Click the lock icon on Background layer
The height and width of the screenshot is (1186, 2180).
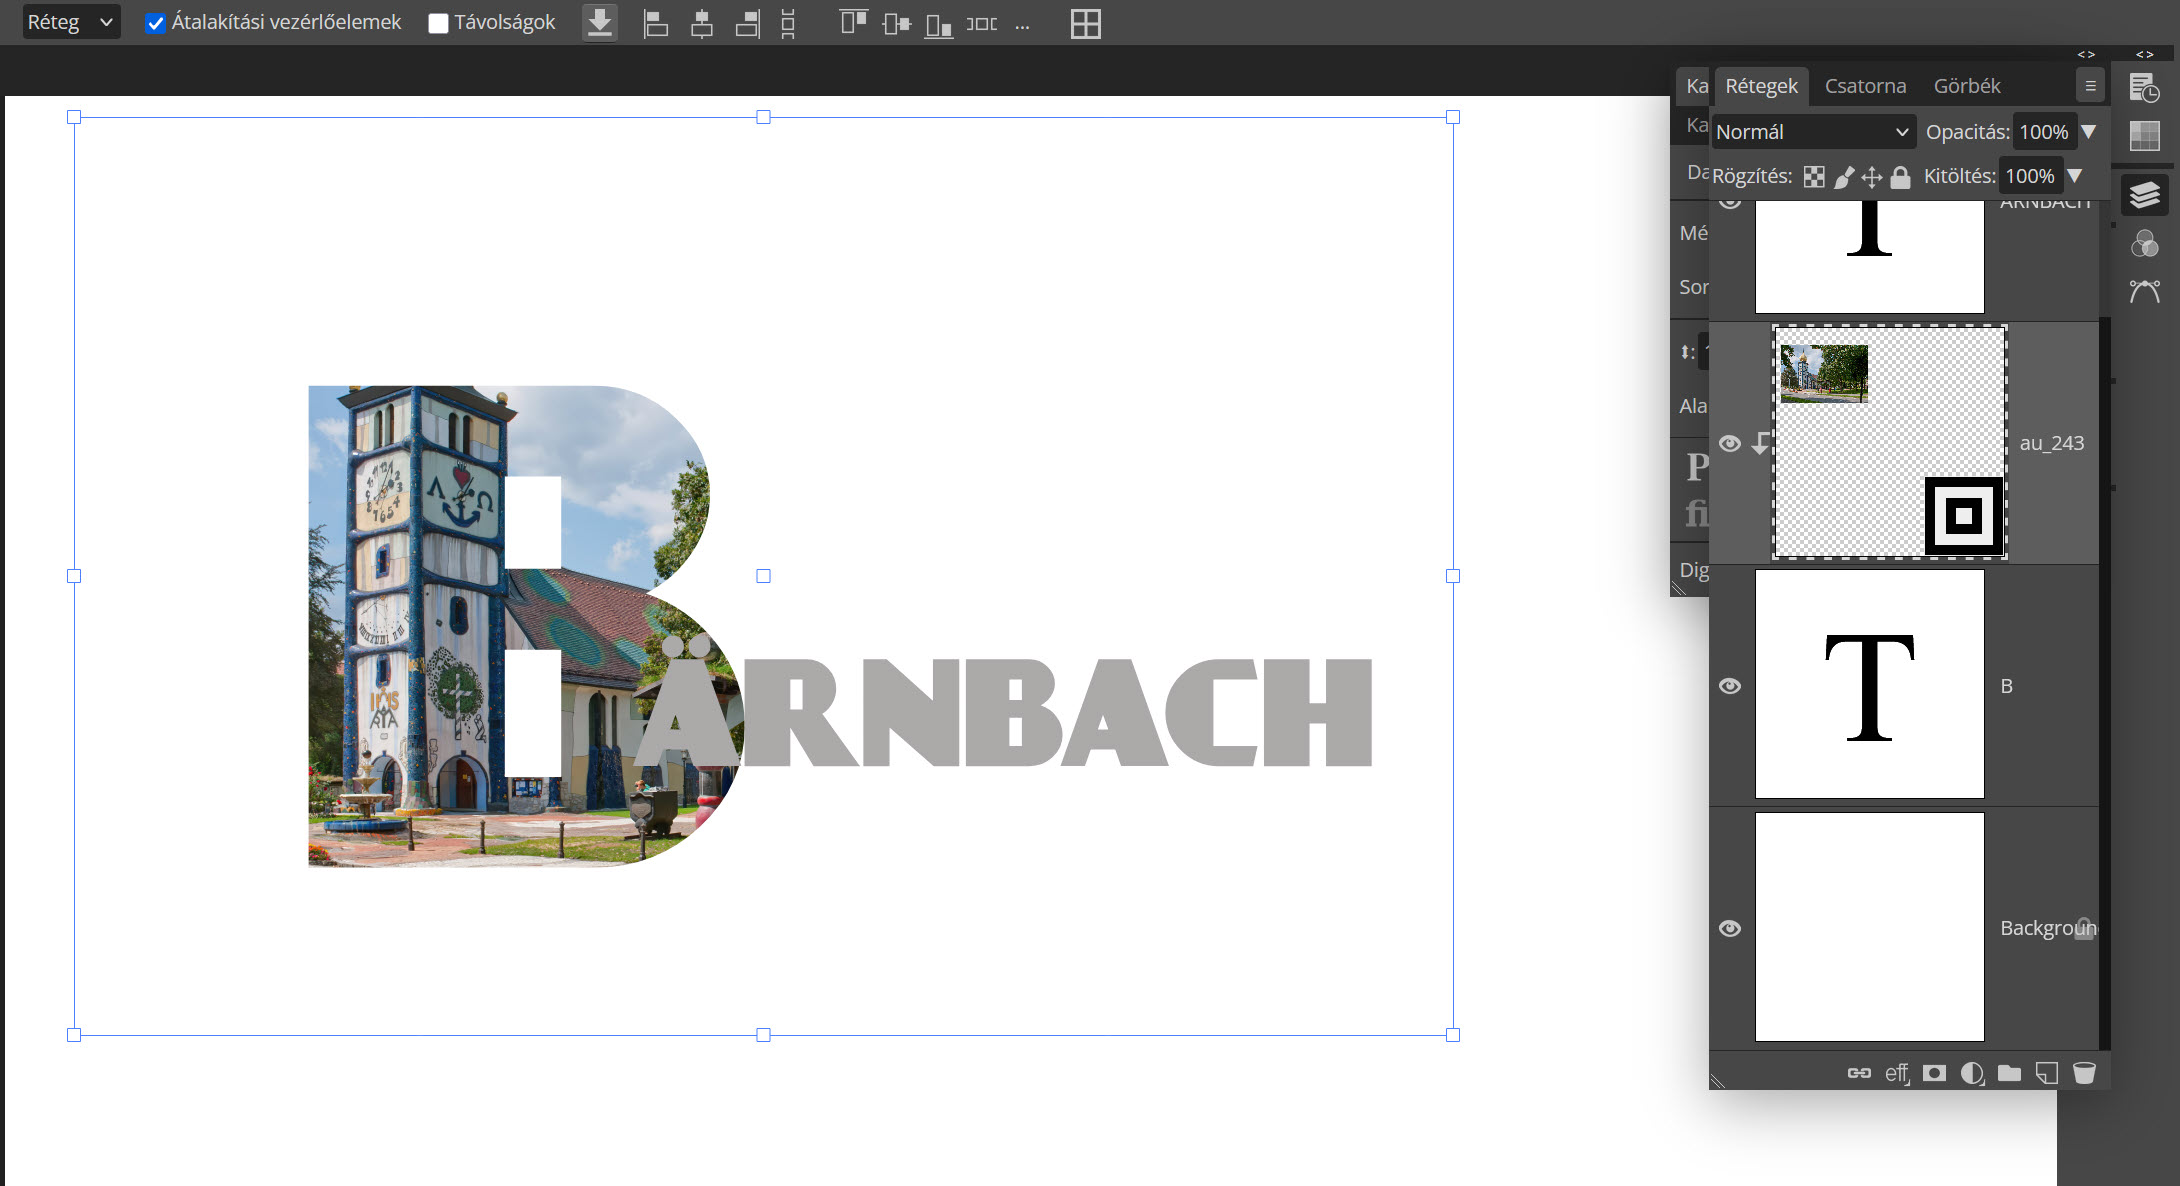[x=2084, y=928]
